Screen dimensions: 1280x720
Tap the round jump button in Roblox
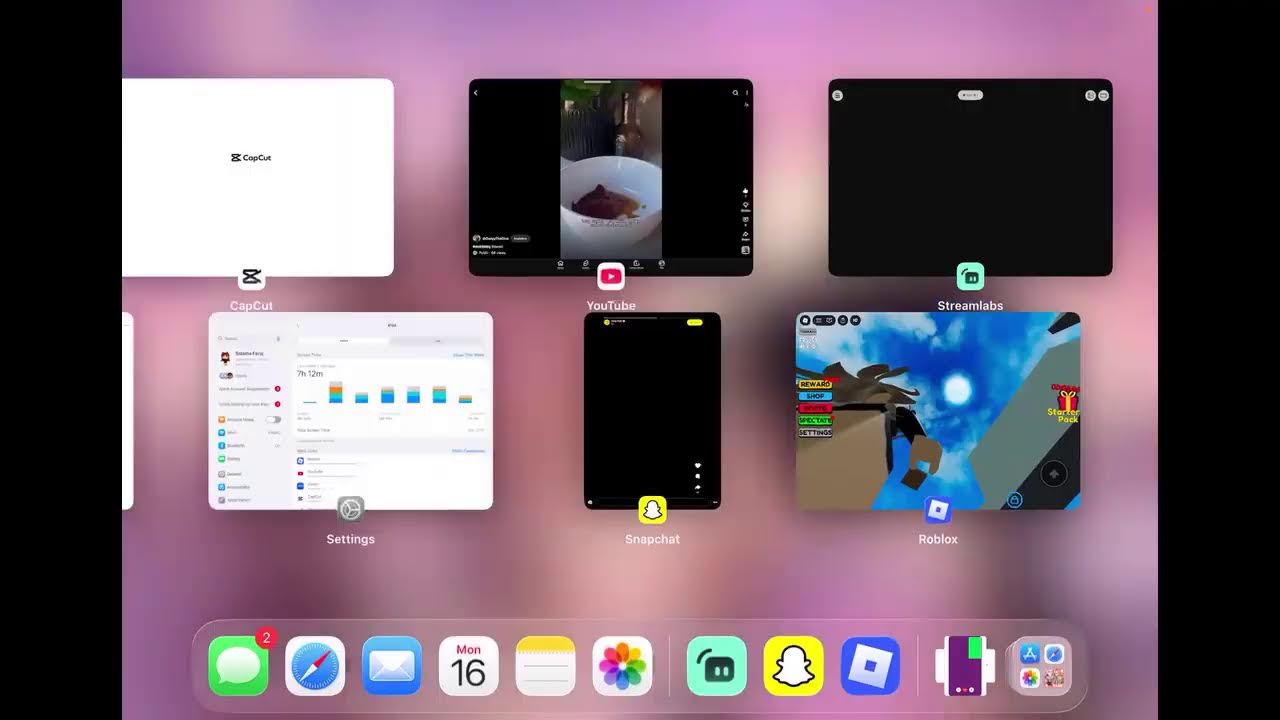[1053, 474]
